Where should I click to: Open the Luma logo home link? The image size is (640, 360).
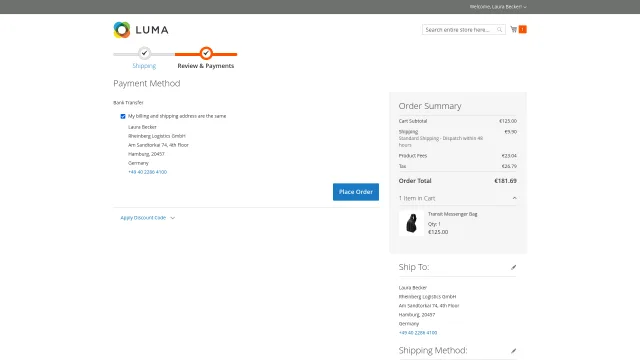[141, 30]
